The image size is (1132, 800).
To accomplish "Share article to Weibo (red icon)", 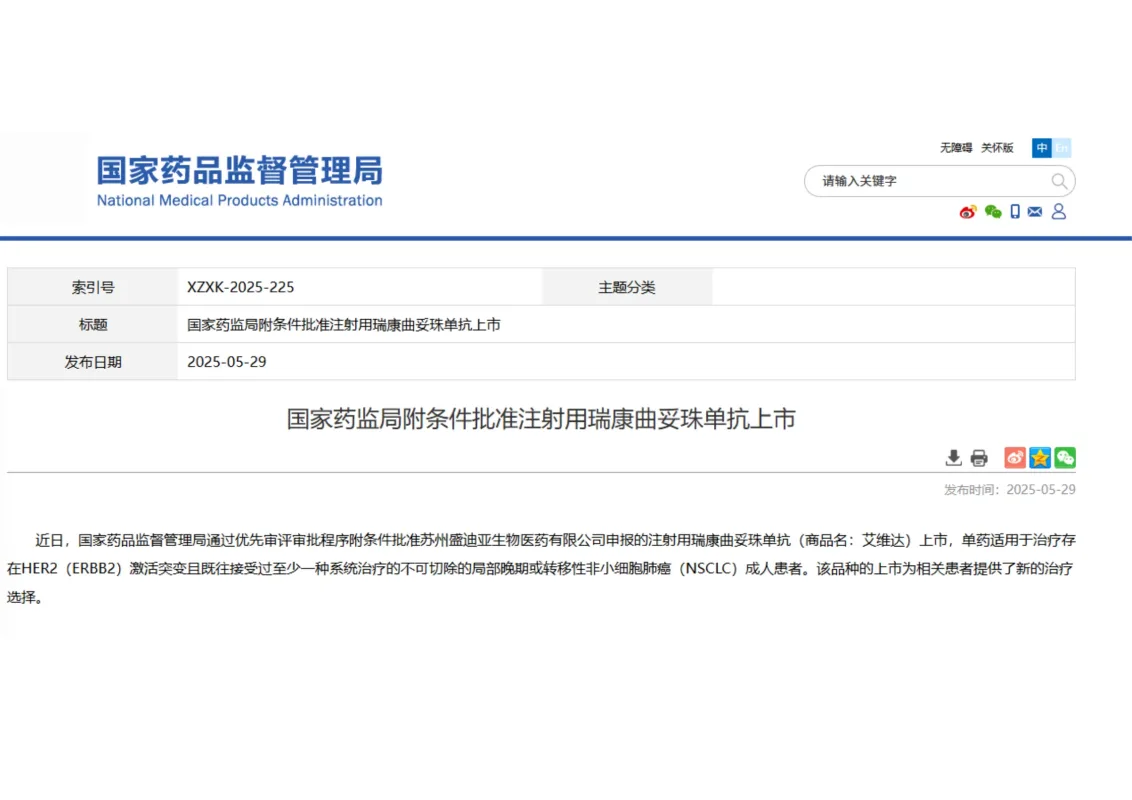I will (1015, 458).
